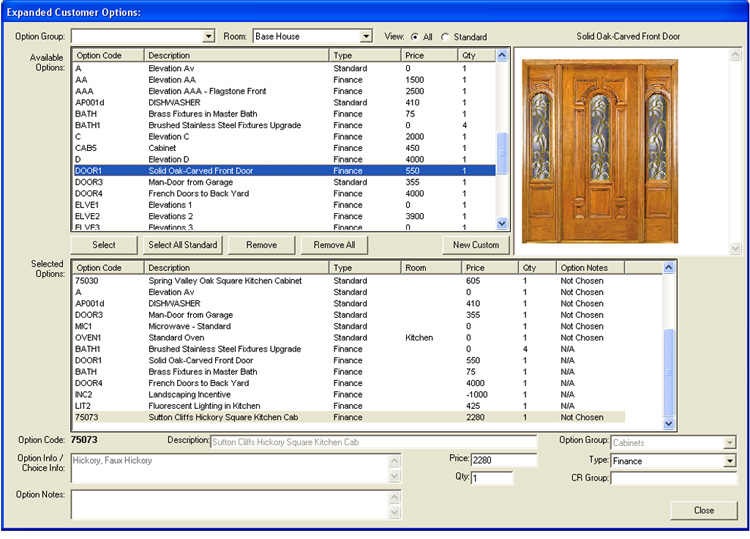Click the CR Group input field
The image size is (750, 539).
(x=674, y=478)
